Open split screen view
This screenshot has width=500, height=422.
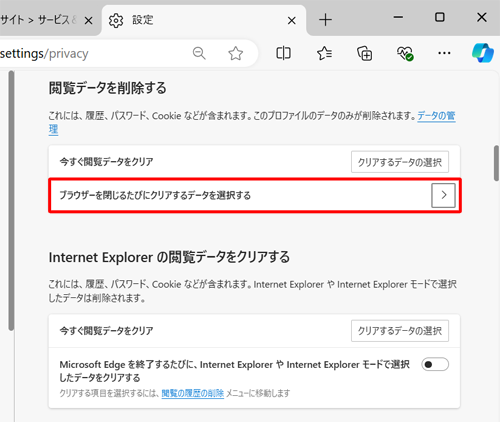[x=283, y=53]
